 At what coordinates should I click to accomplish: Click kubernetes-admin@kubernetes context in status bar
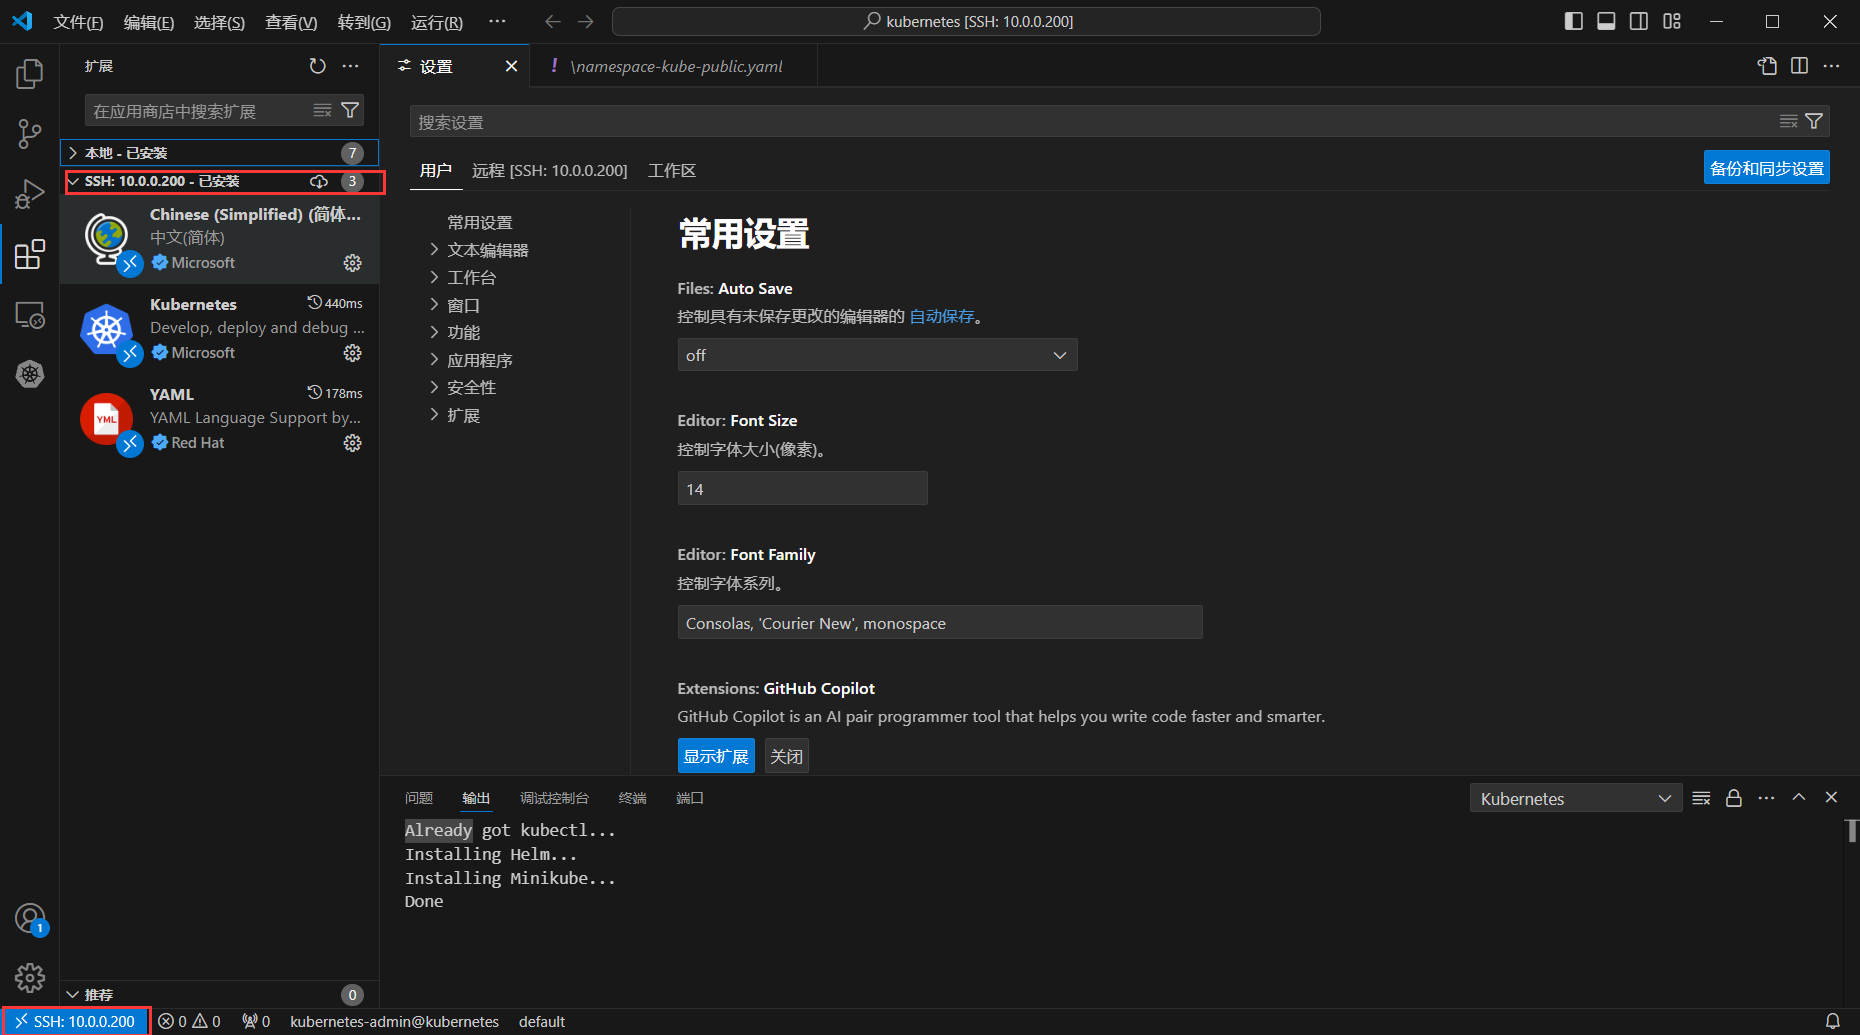(394, 1021)
